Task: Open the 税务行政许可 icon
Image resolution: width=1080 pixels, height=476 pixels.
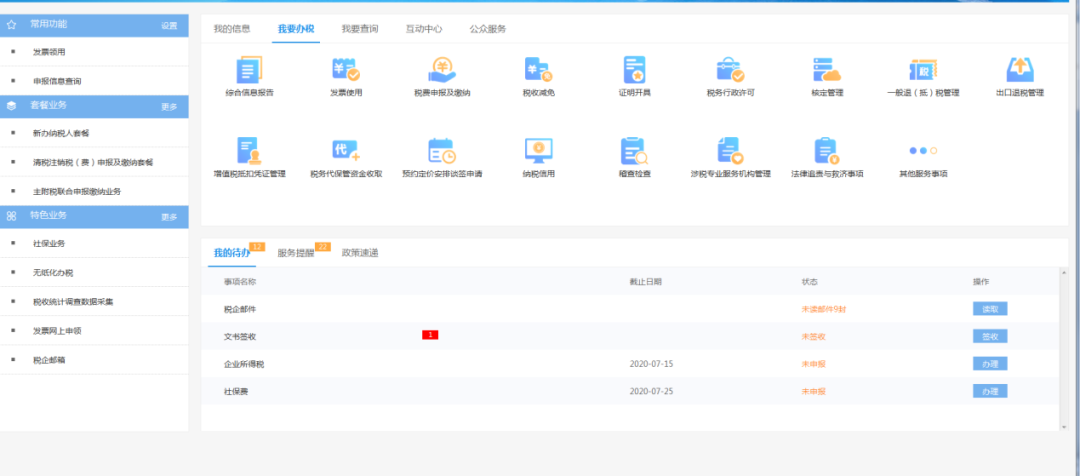Action: tap(730, 70)
